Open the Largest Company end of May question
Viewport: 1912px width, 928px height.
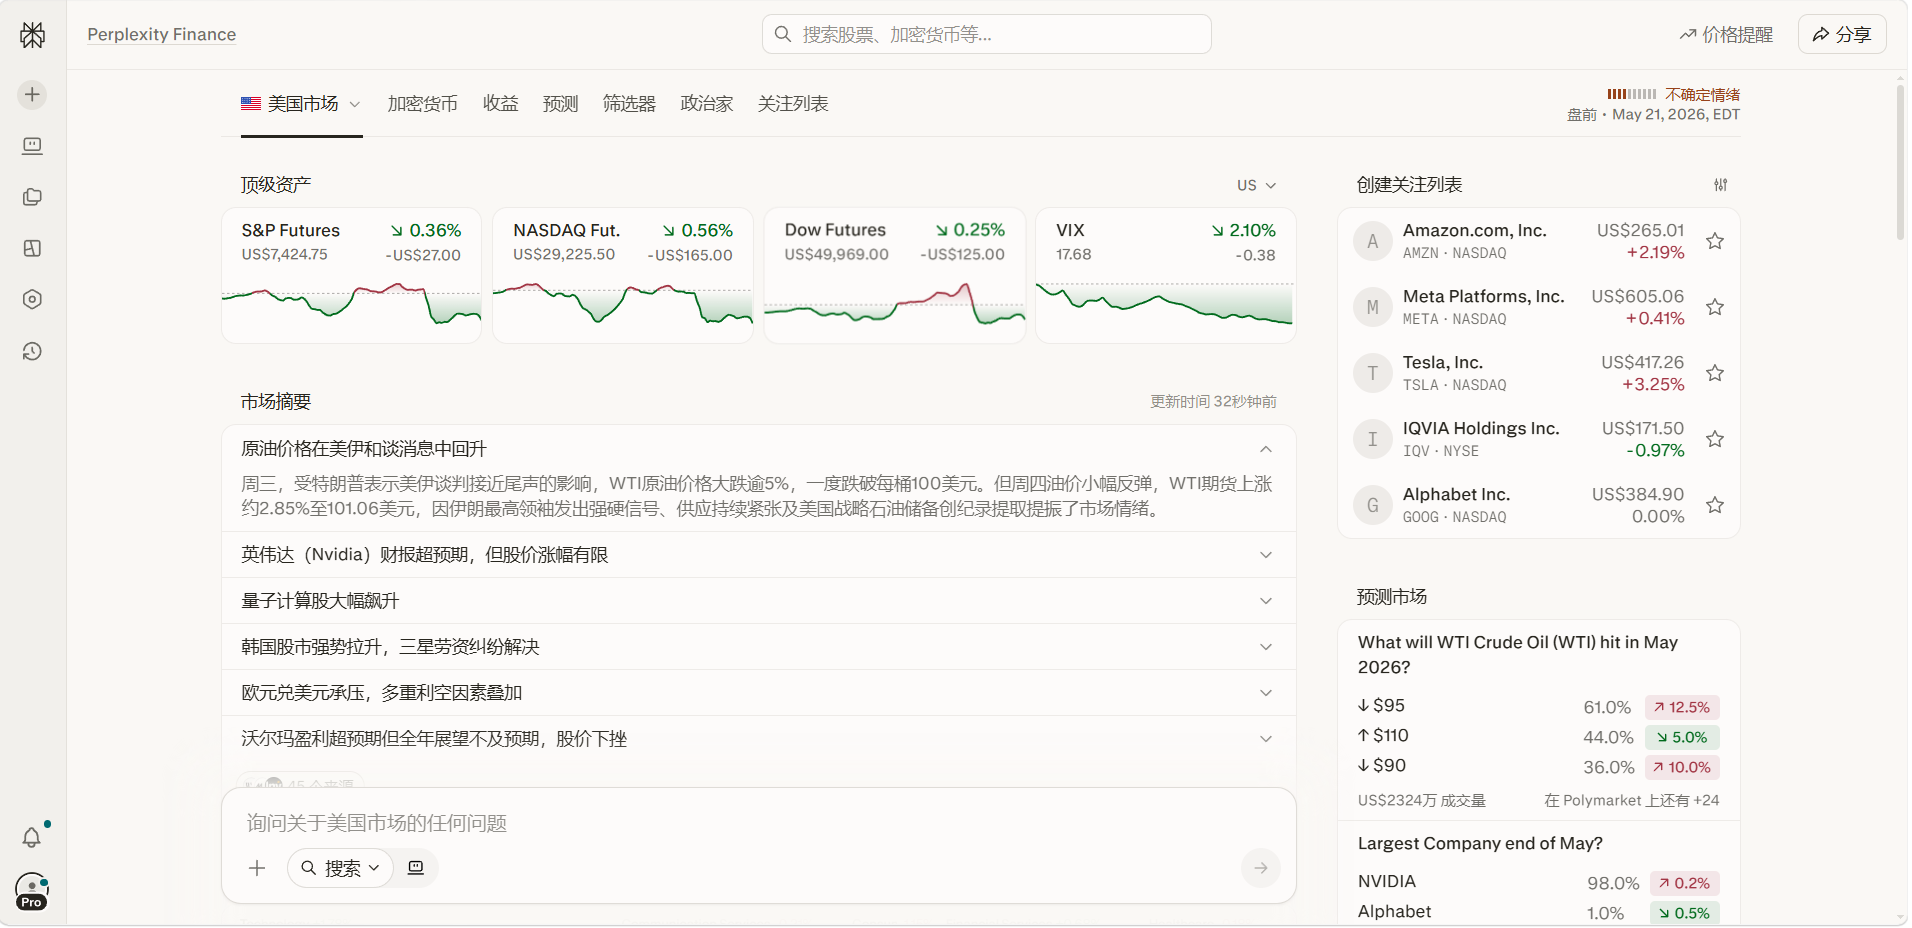pos(1480,843)
